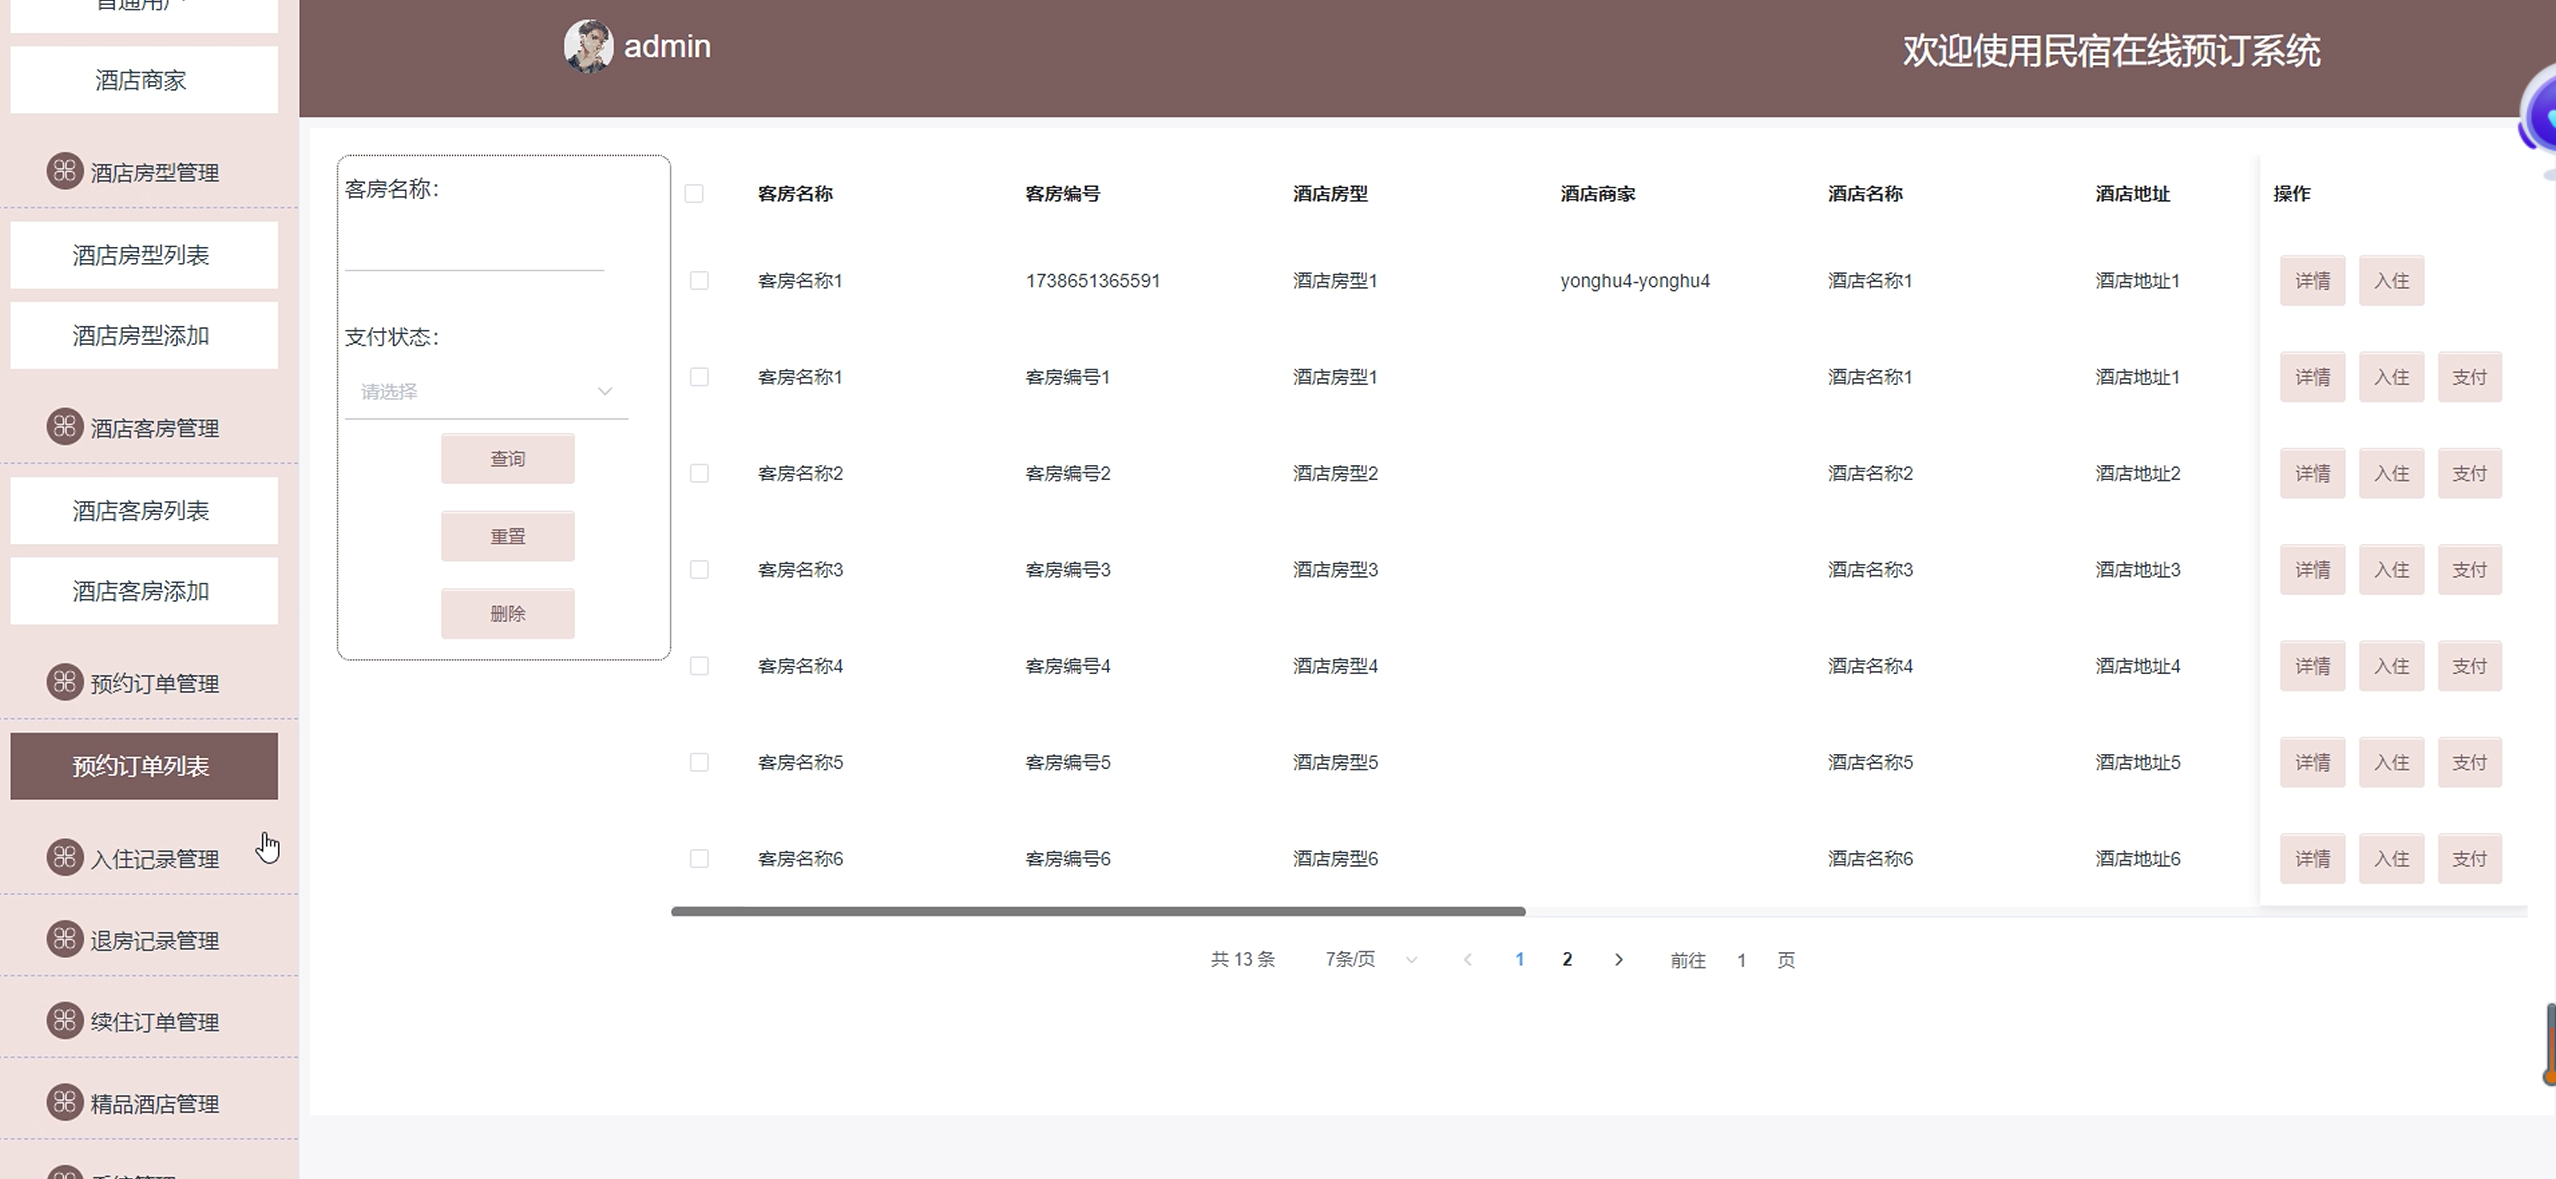Check the row with 客房编号 1738651365591
Viewport: 2556px width, 1179px height.
tap(699, 281)
